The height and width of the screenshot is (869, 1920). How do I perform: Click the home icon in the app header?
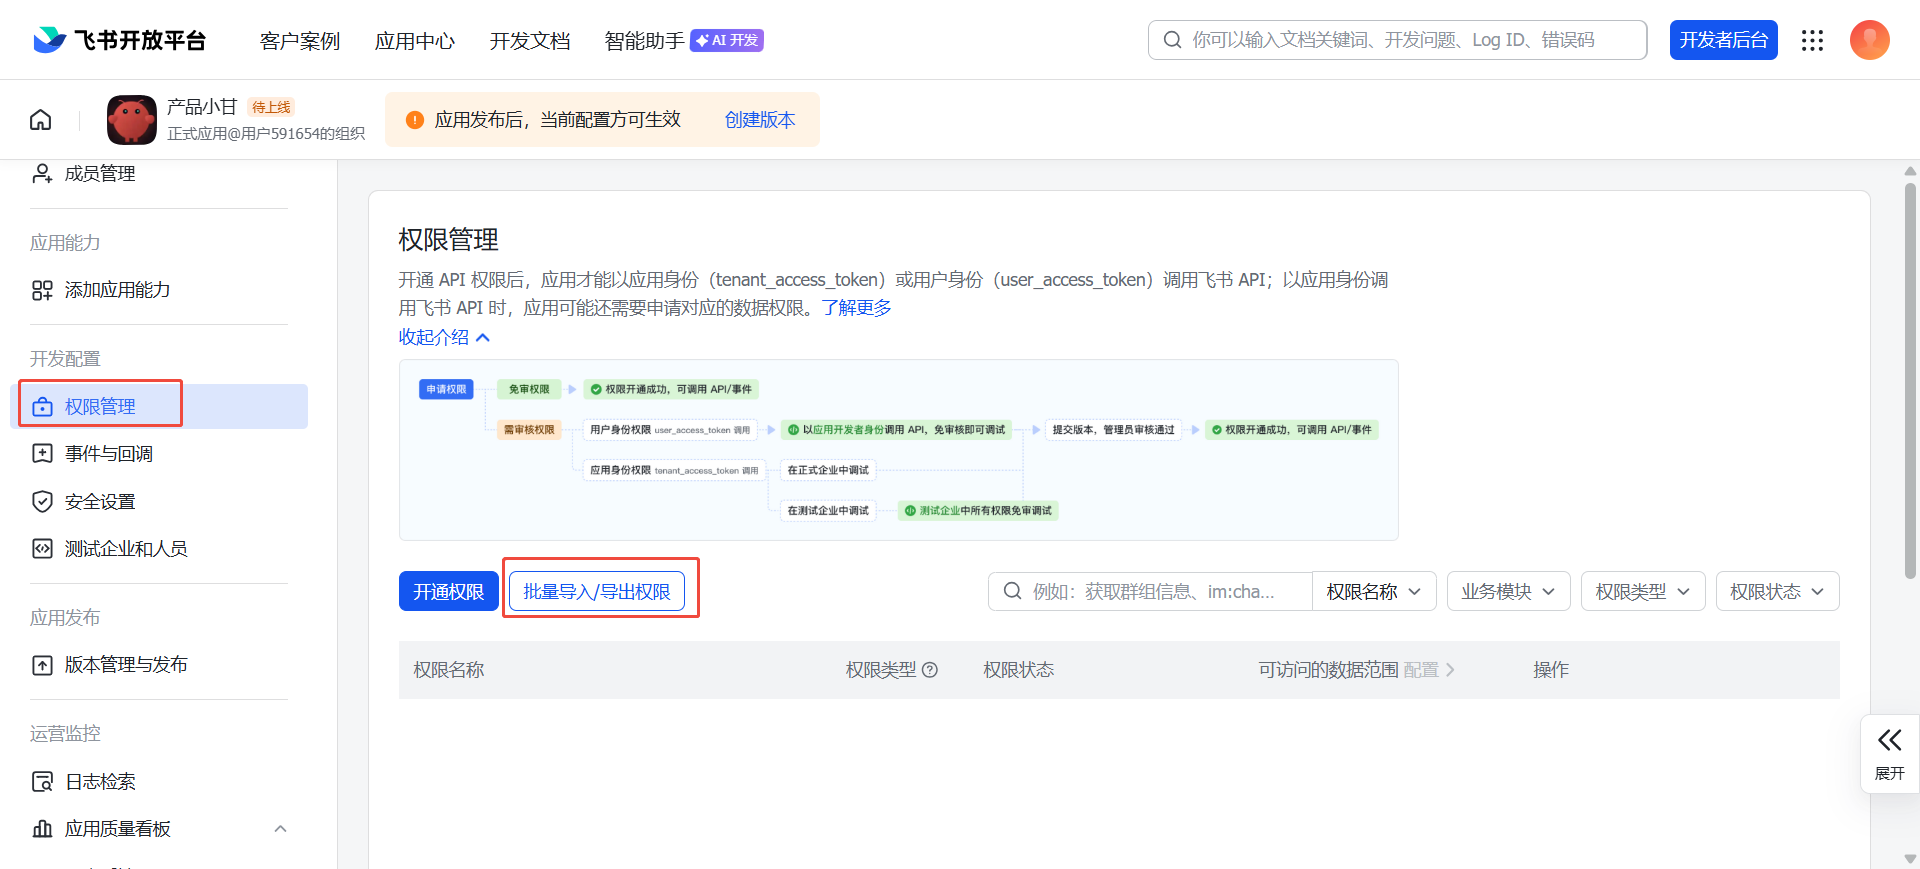pos(41,120)
